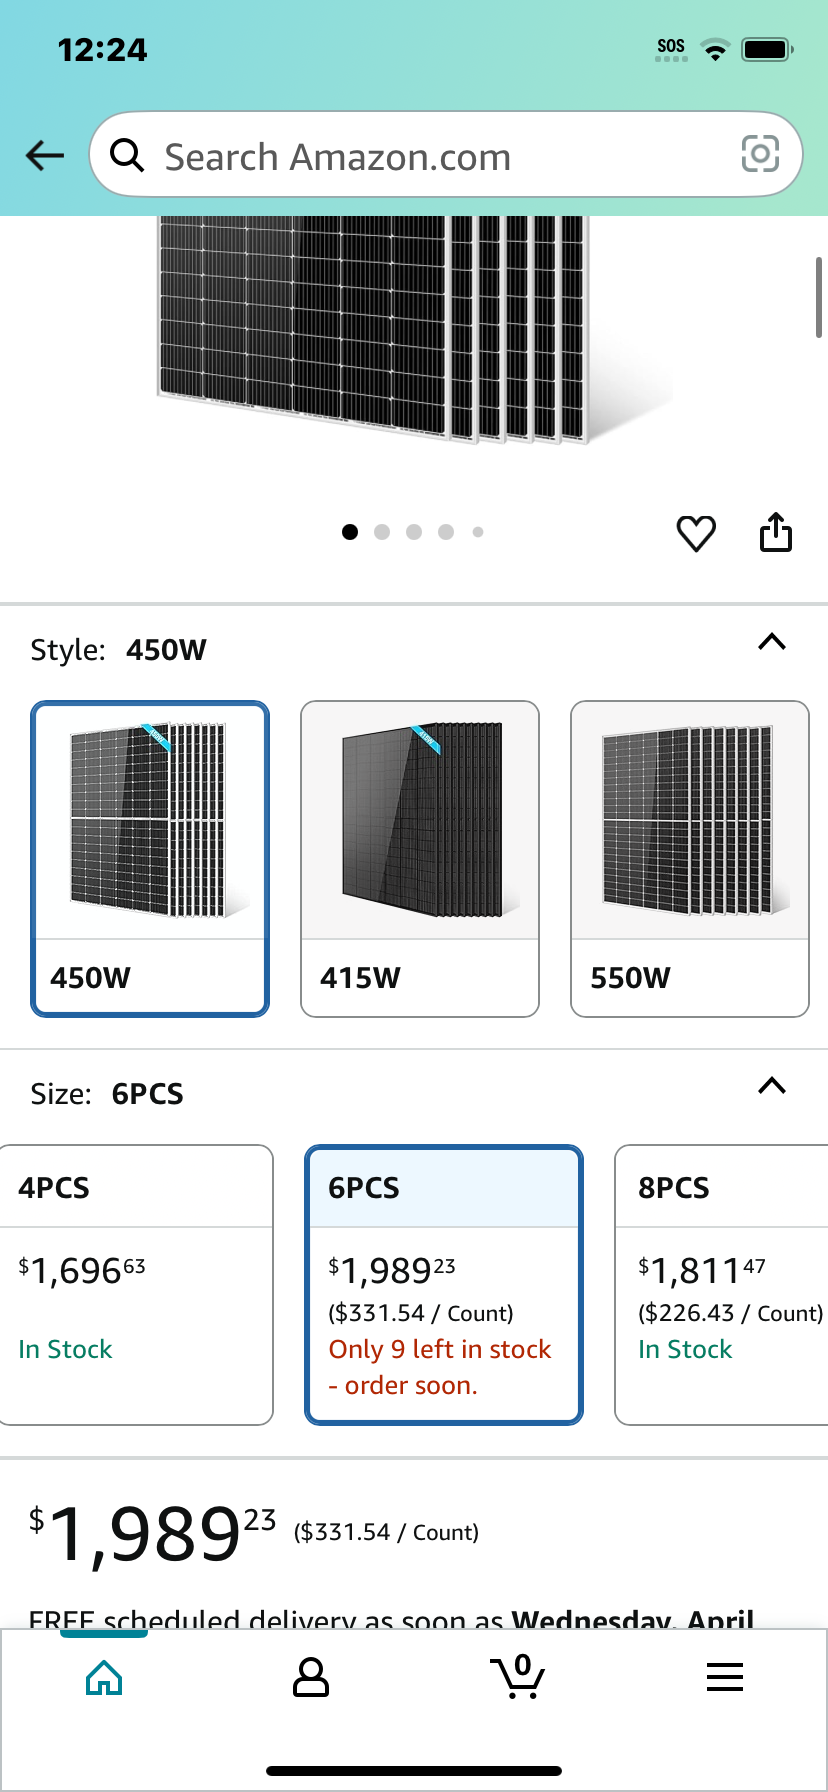
Task: Select the 450W style option
Action: [x=150, y=859]
